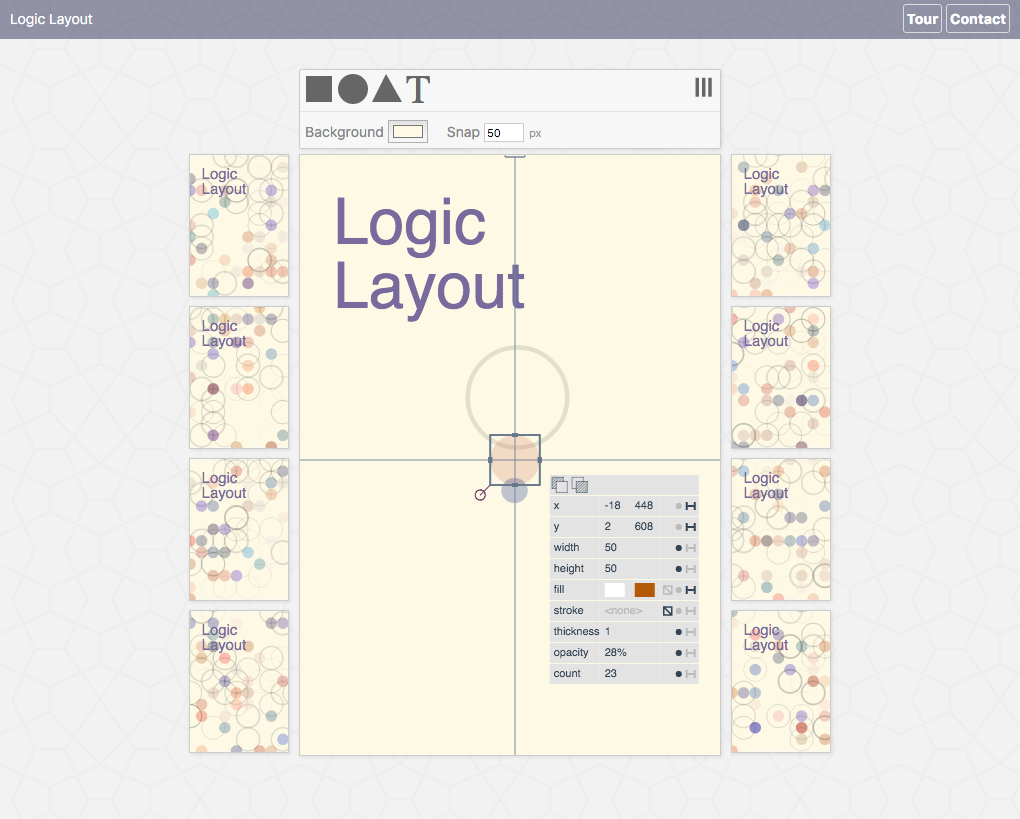Click the orange fill color swatch

pyautogui.click(x=644, y=590)
